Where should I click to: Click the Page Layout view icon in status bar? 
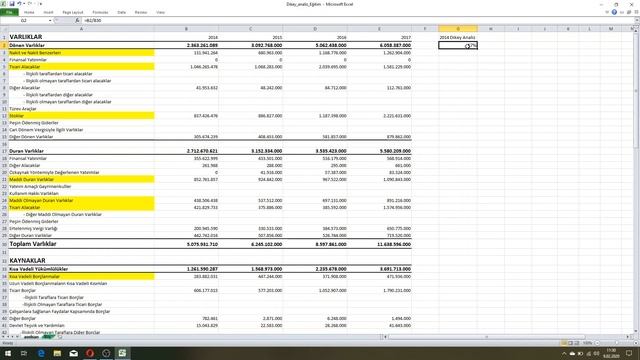click(571, 343)
